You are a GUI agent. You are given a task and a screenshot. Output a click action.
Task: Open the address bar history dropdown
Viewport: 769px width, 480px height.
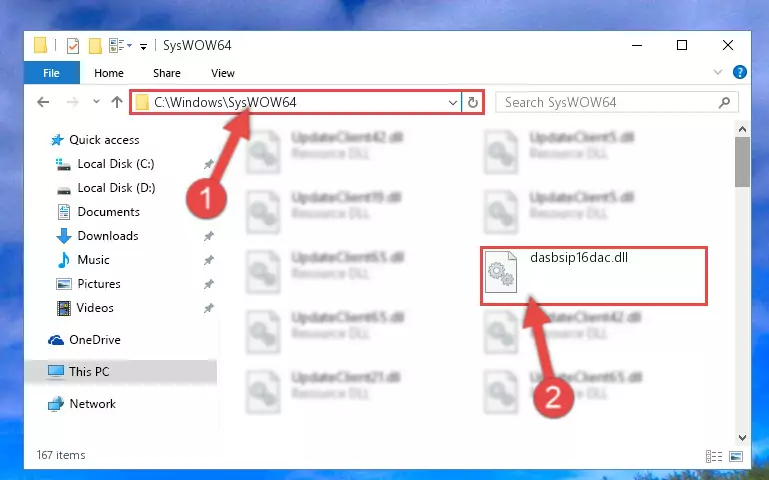[452, 102]
